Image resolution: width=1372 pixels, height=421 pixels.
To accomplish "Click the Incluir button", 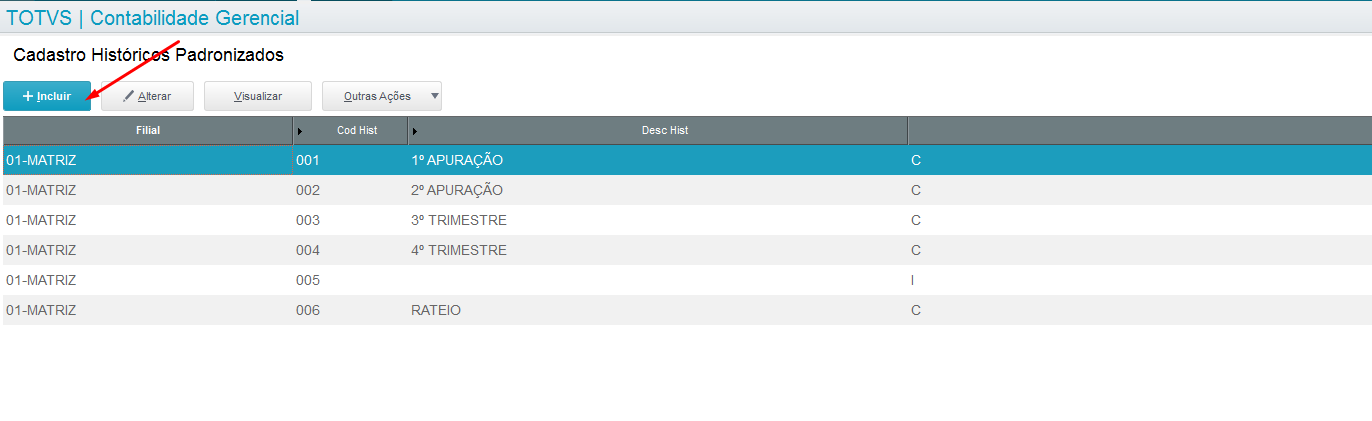I will click(x=47, y=96).
